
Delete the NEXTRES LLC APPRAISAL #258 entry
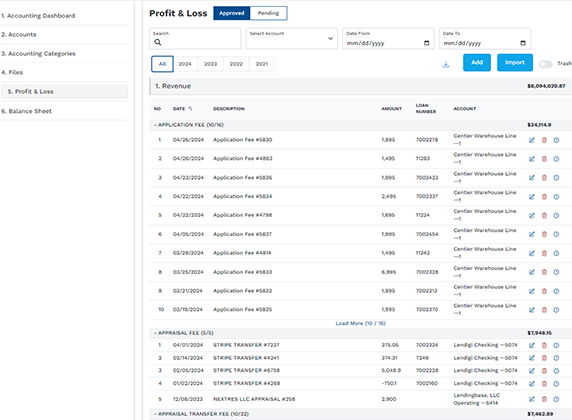coord(544,399)
